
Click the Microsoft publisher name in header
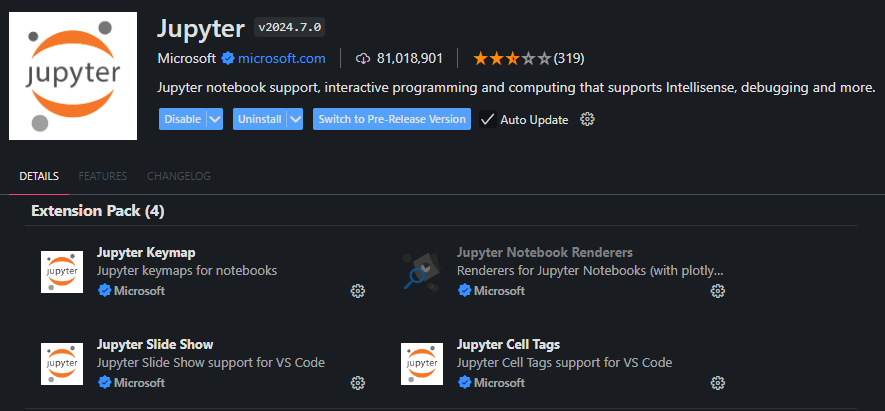coord(187,58)
